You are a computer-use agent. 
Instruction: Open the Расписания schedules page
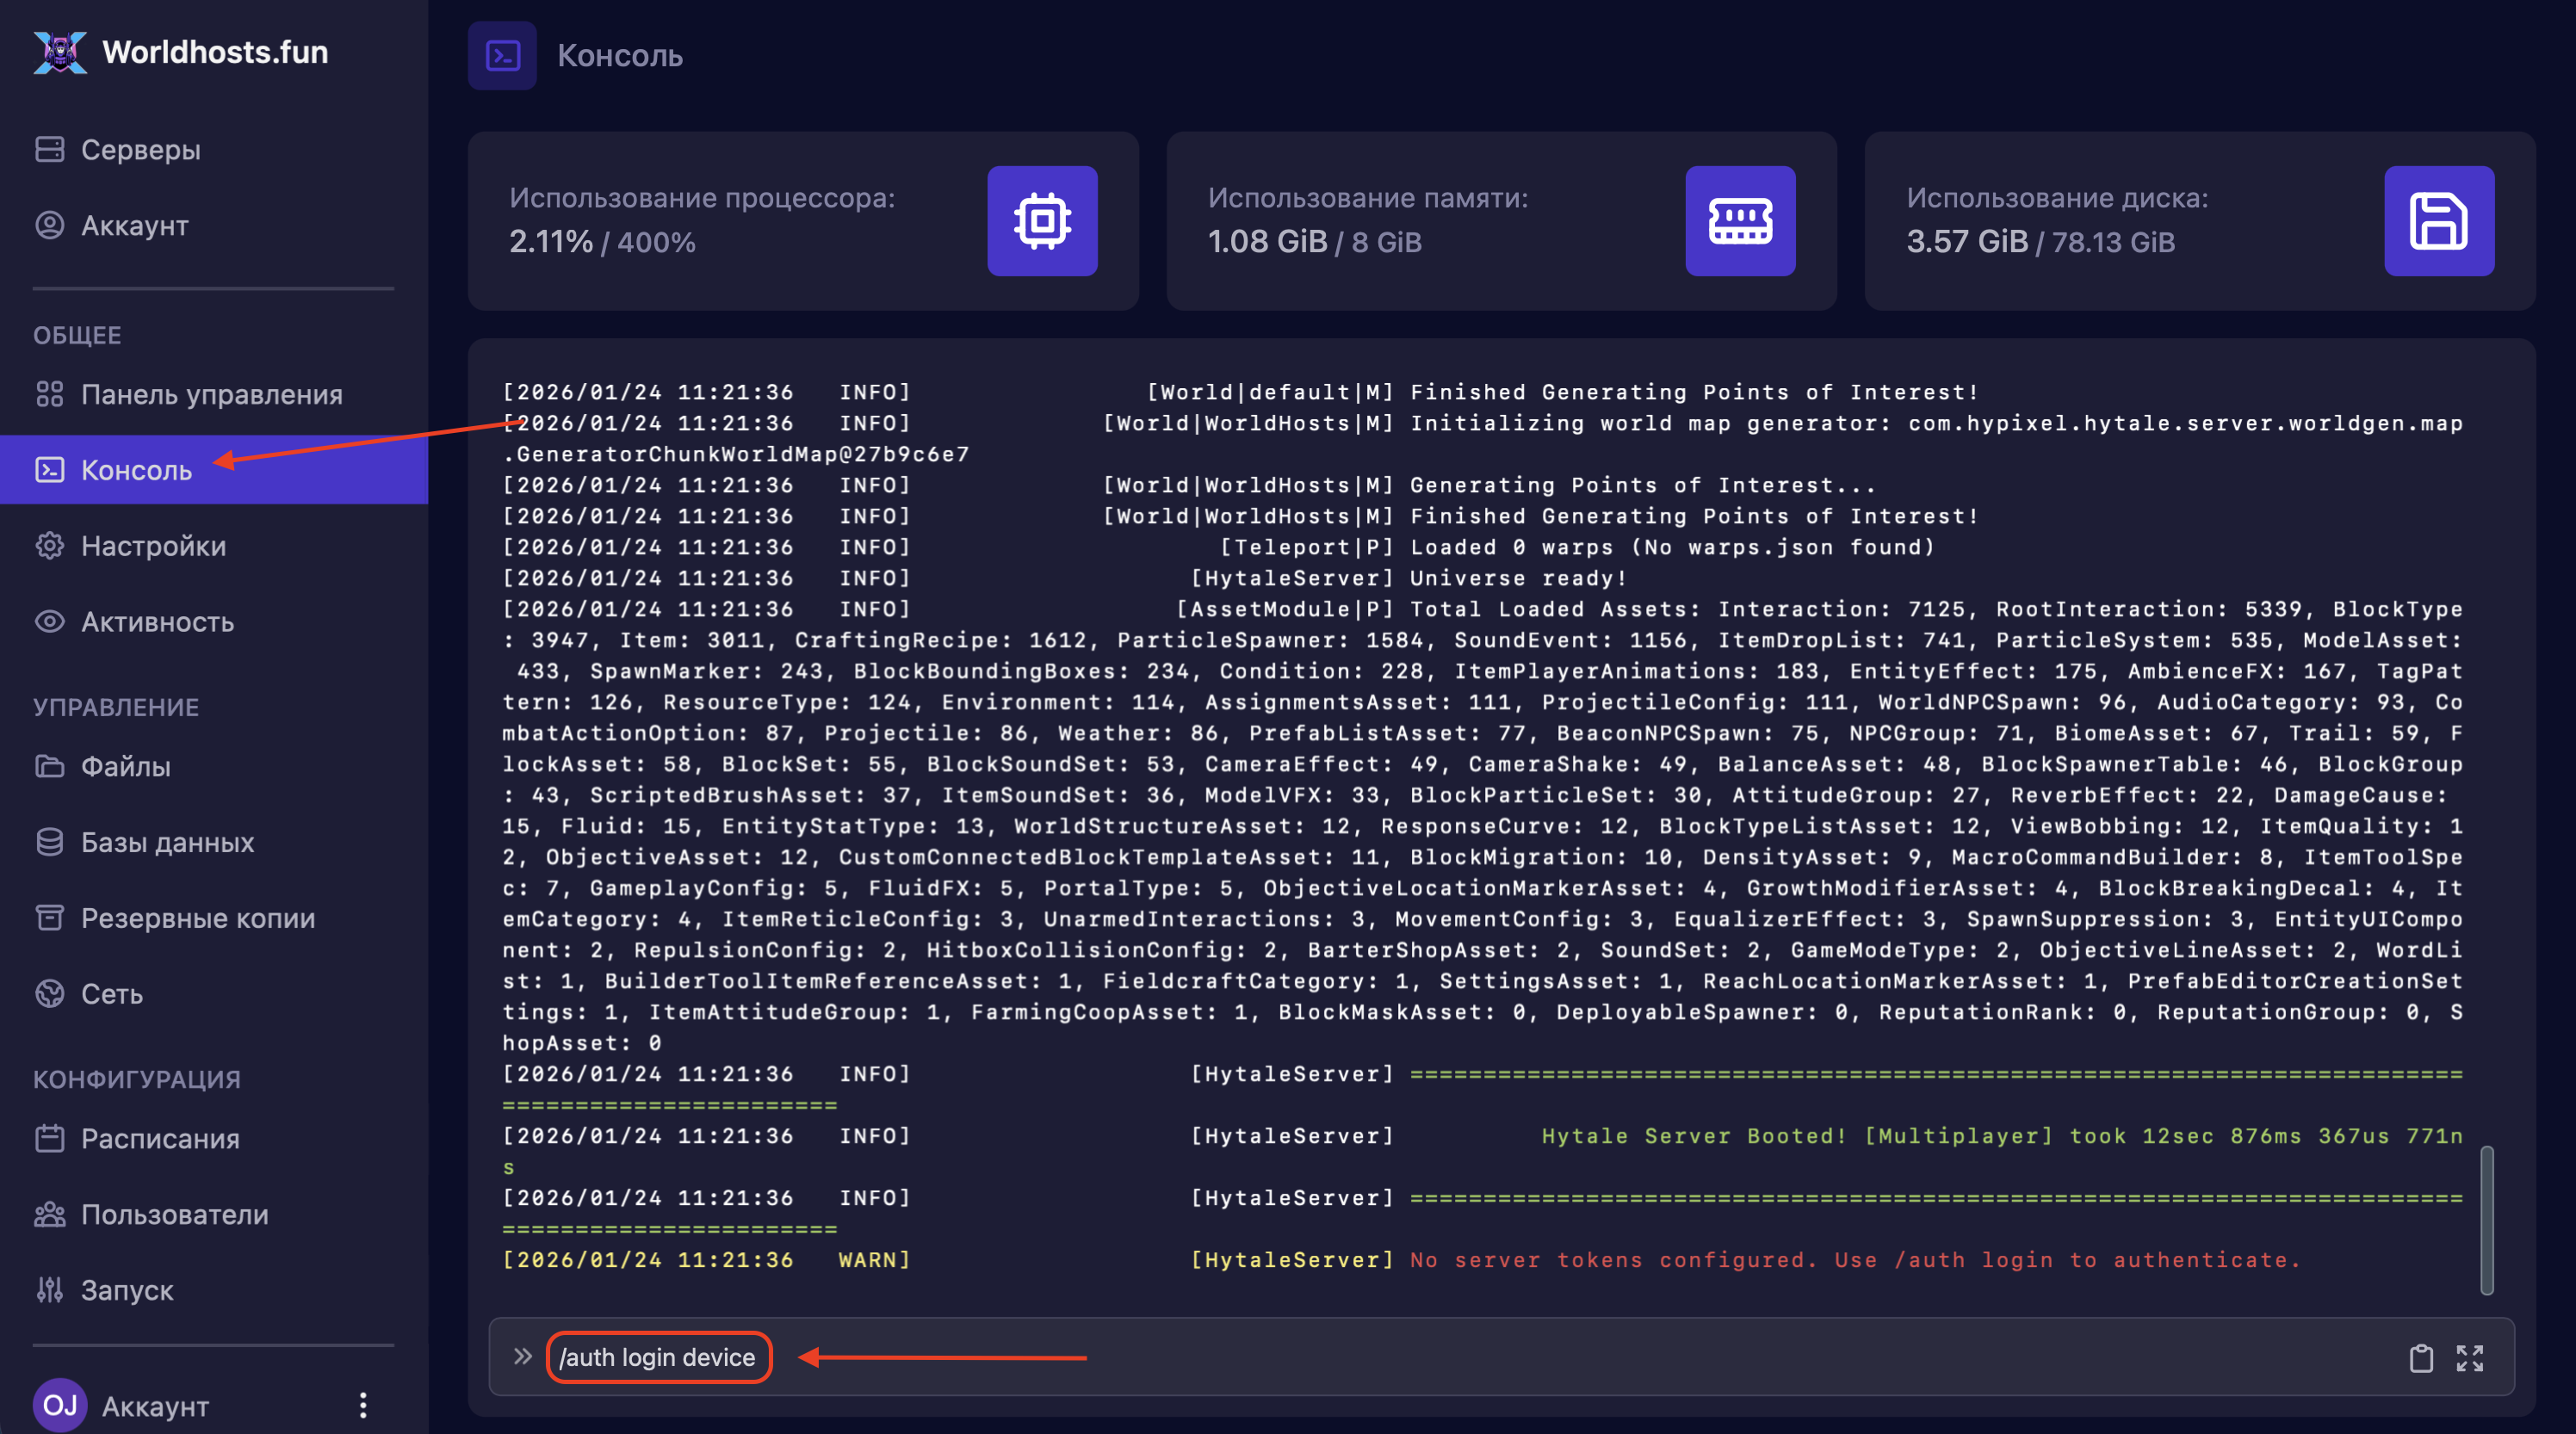[x=160, y=1138]
